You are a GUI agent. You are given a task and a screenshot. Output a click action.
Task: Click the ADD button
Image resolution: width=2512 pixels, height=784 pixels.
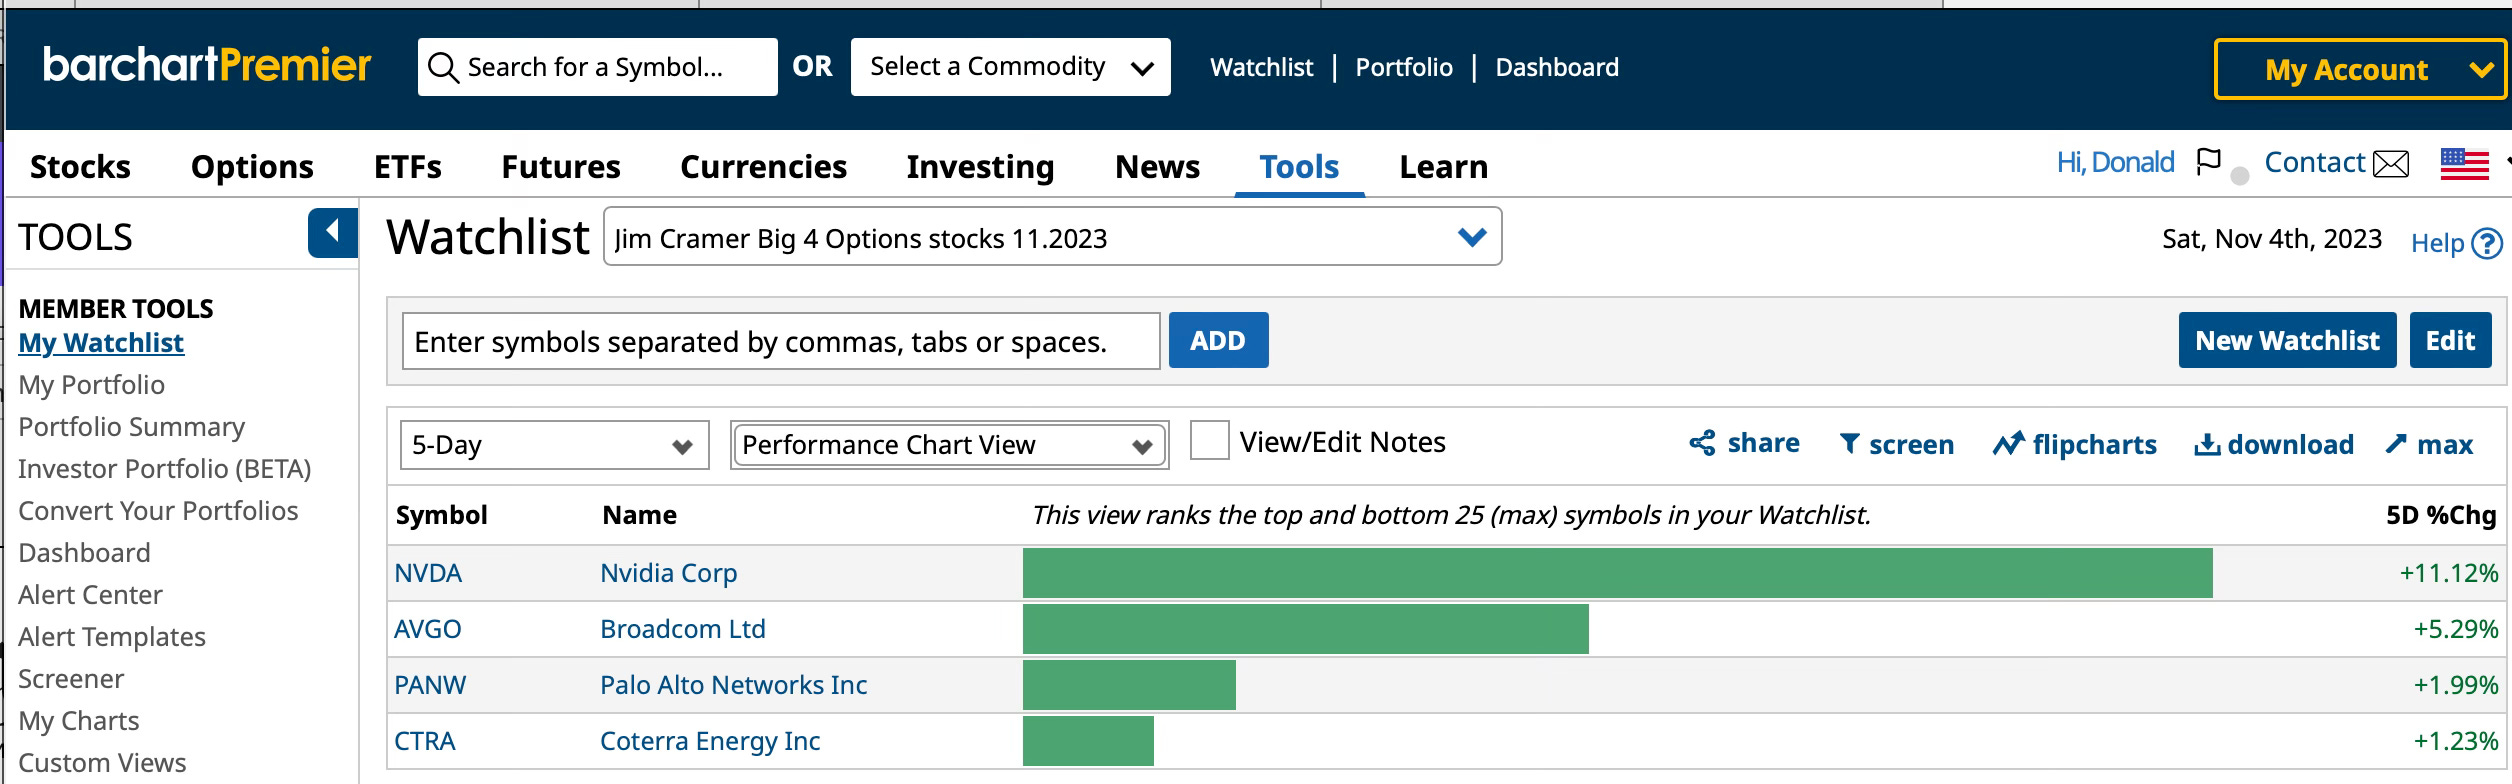tap(1218, 340)
